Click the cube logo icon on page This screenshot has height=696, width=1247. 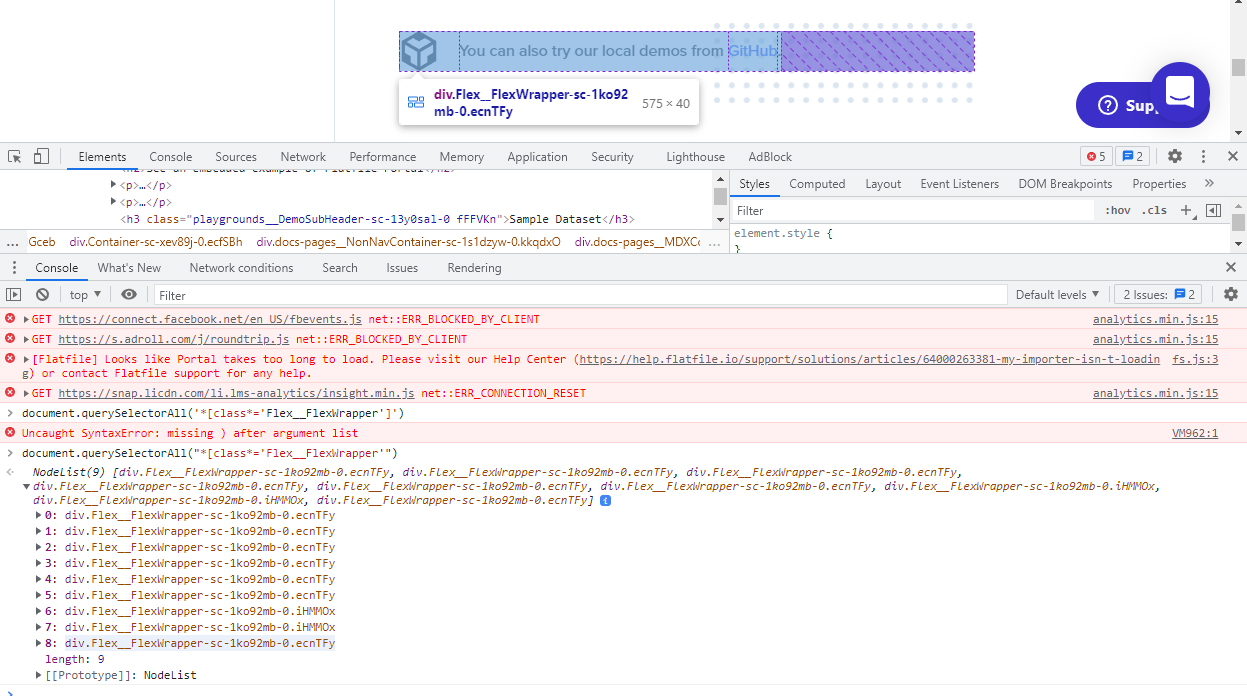pyautogui.click(x=419, y=51)
